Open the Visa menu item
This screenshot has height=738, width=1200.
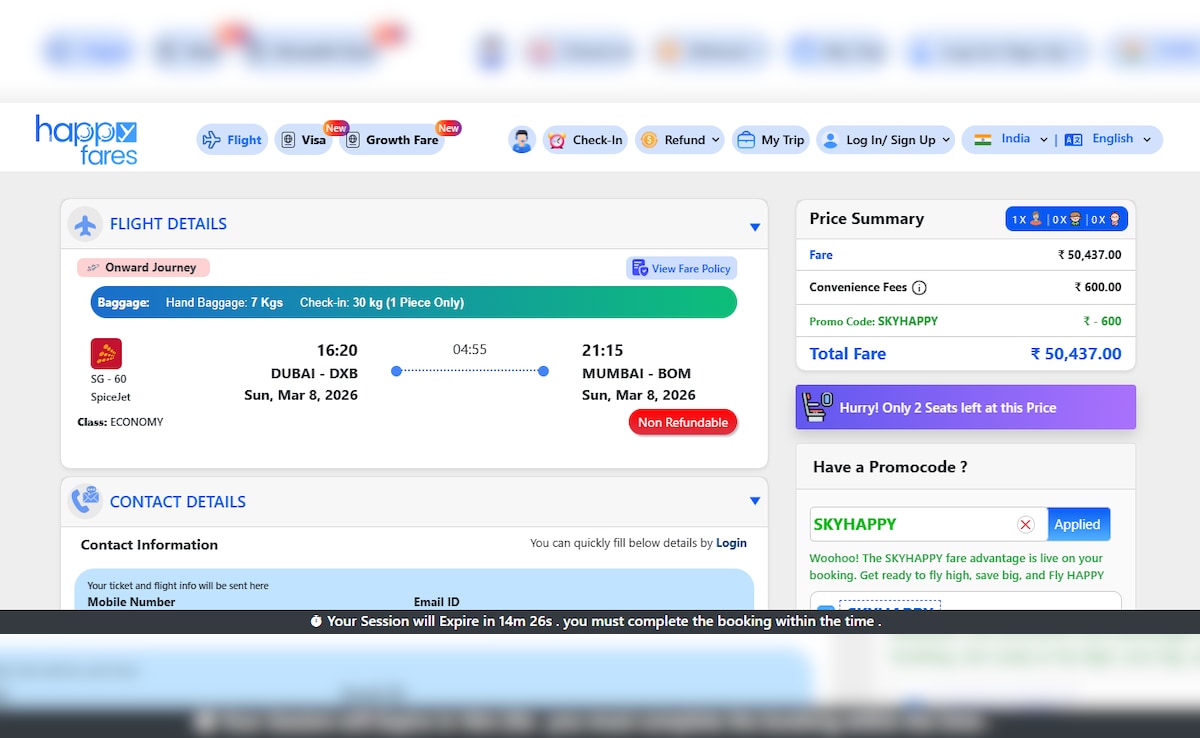(x=303, y=140)
